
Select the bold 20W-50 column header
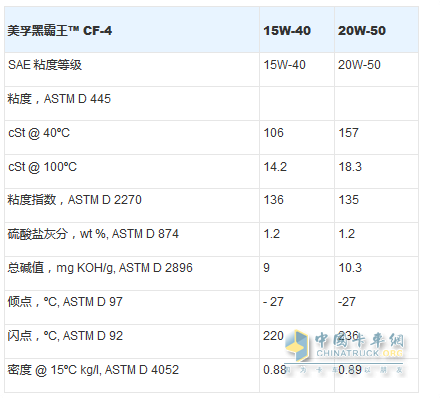[x=362, y=31]
